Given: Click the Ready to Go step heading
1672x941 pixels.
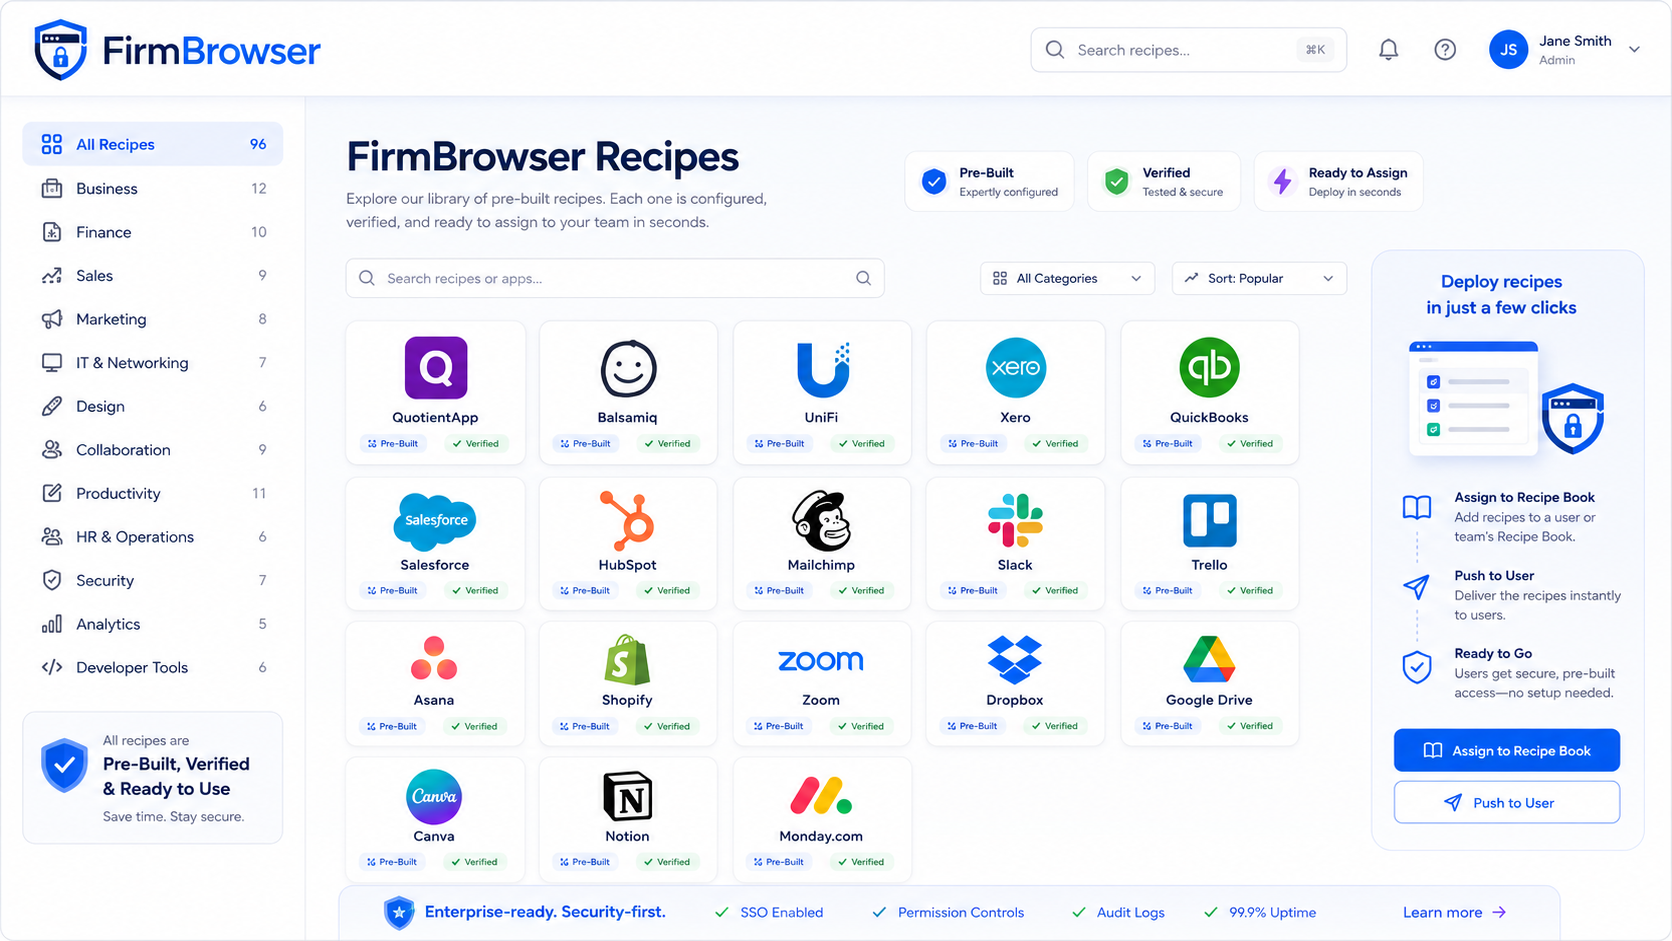Looking at the screenshot, I should pyautogui.click(x=1493, y=653).
